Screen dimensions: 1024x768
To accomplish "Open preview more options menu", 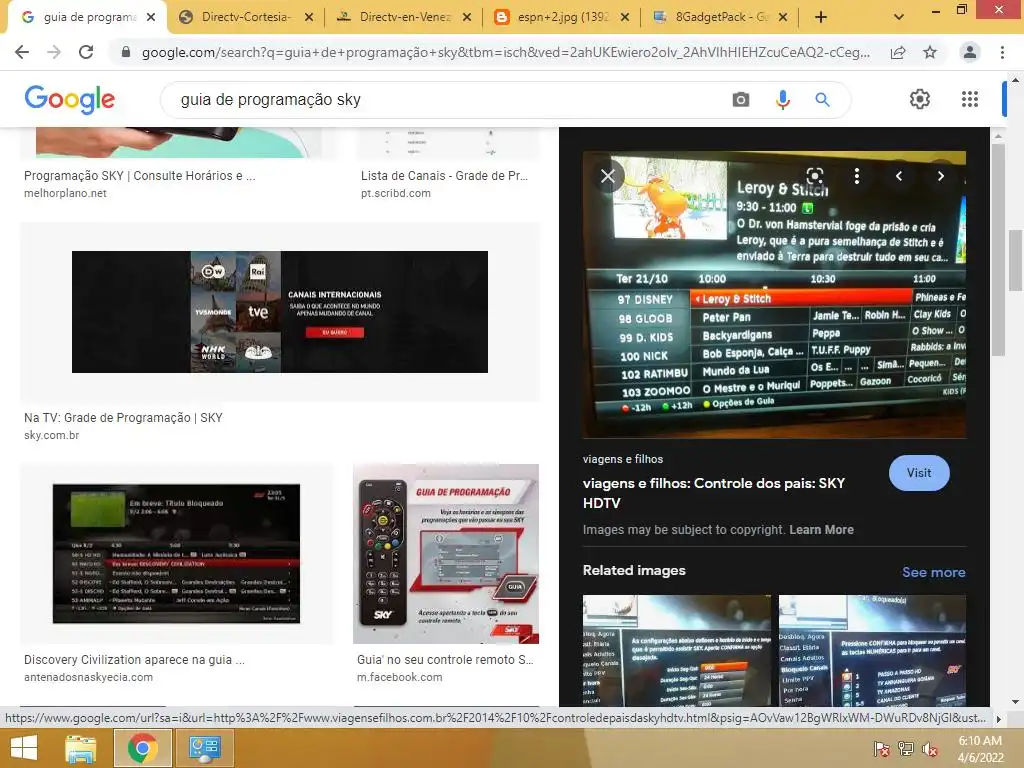I will coord(857,176).
